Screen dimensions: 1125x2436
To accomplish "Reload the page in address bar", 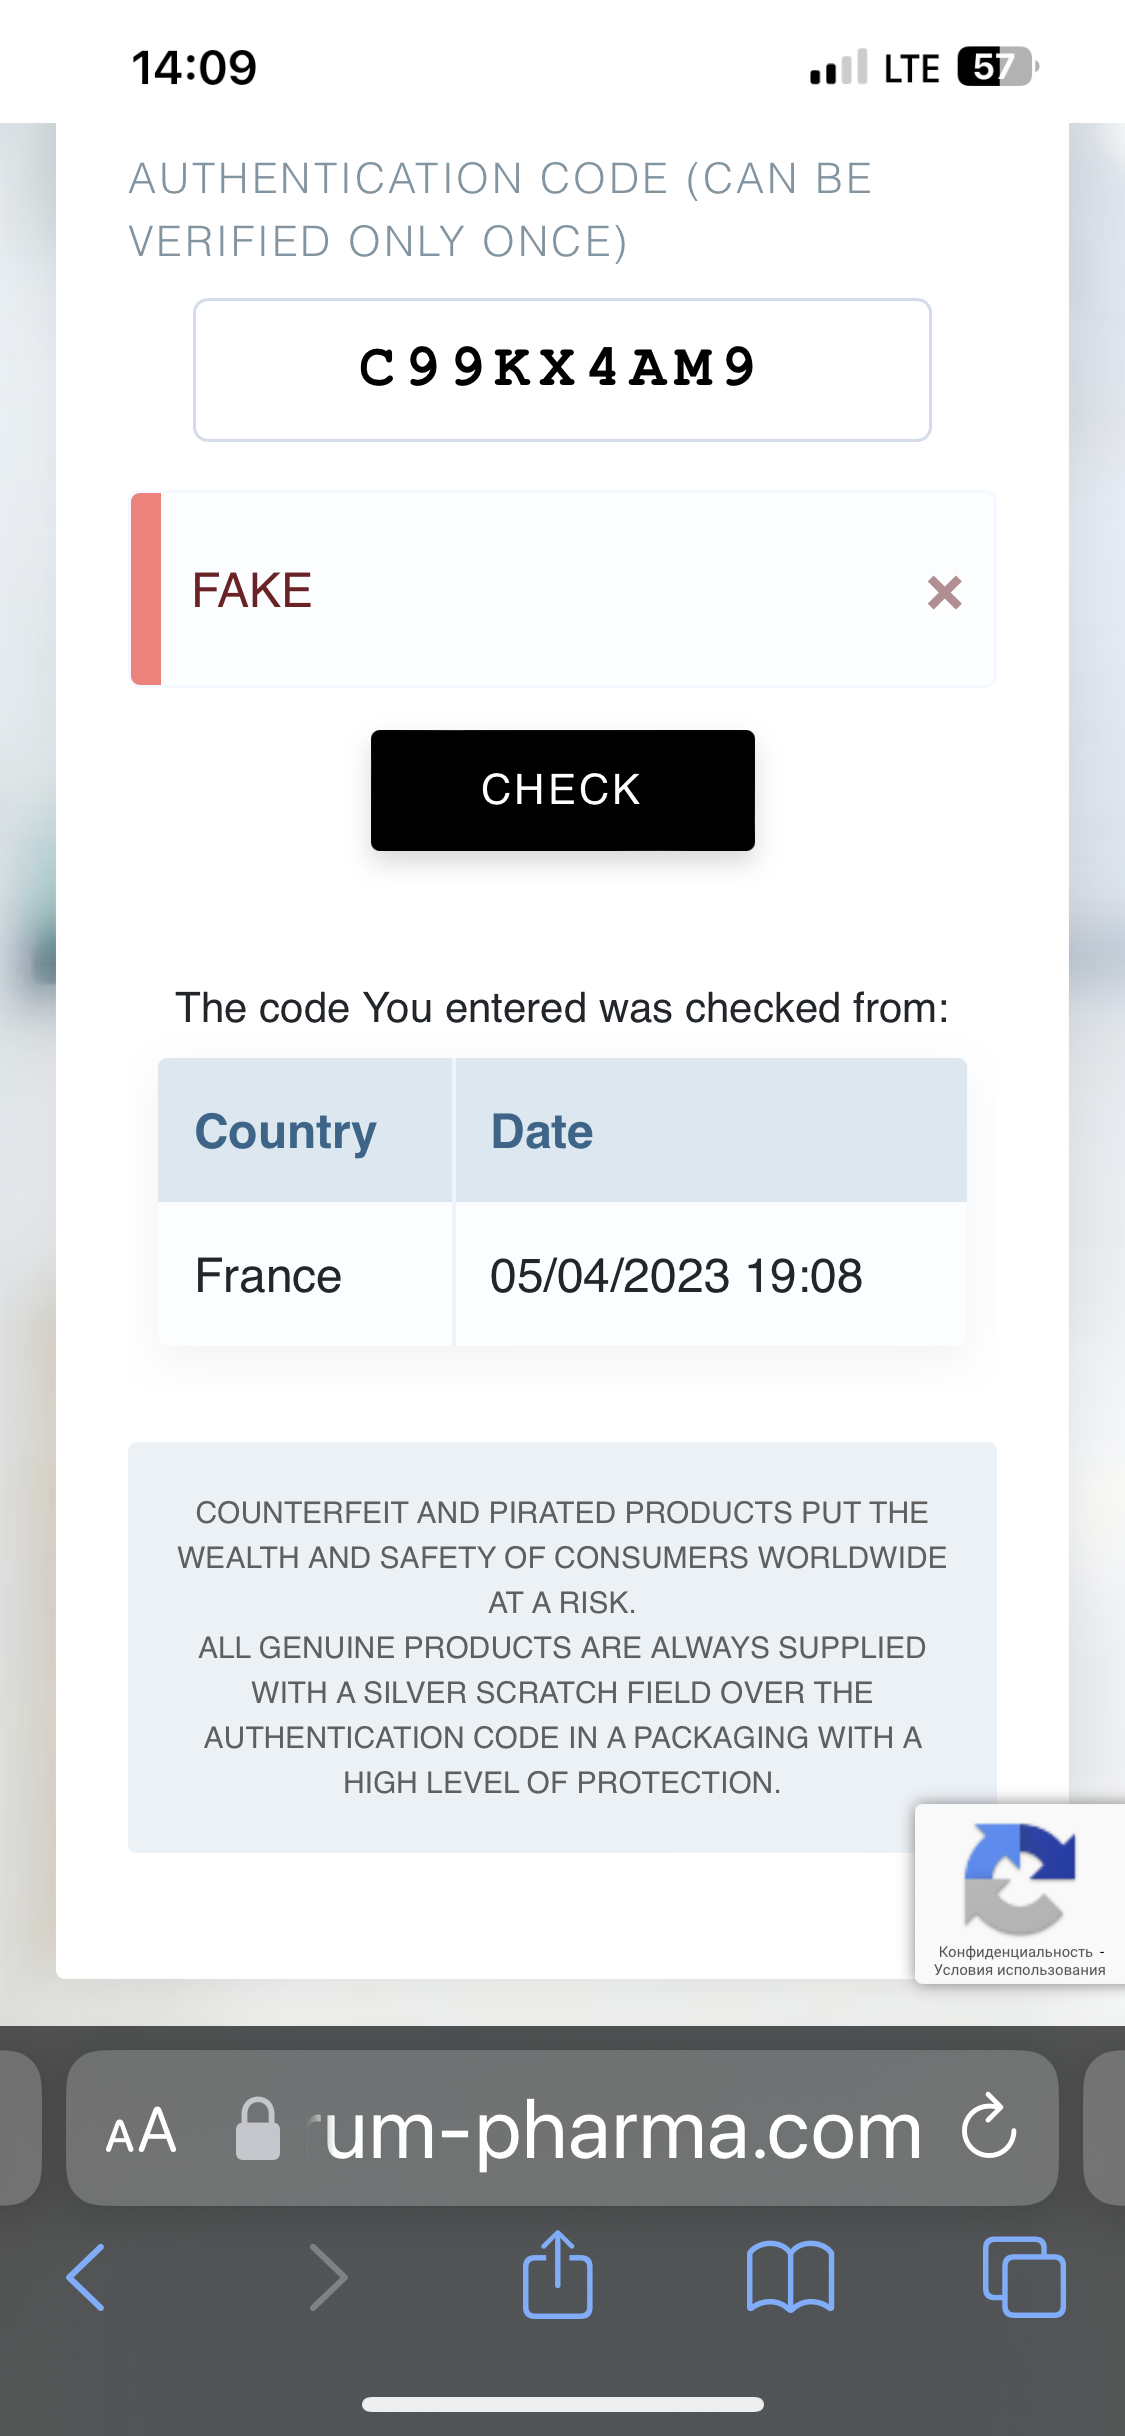I will [x=988, y=2127].
